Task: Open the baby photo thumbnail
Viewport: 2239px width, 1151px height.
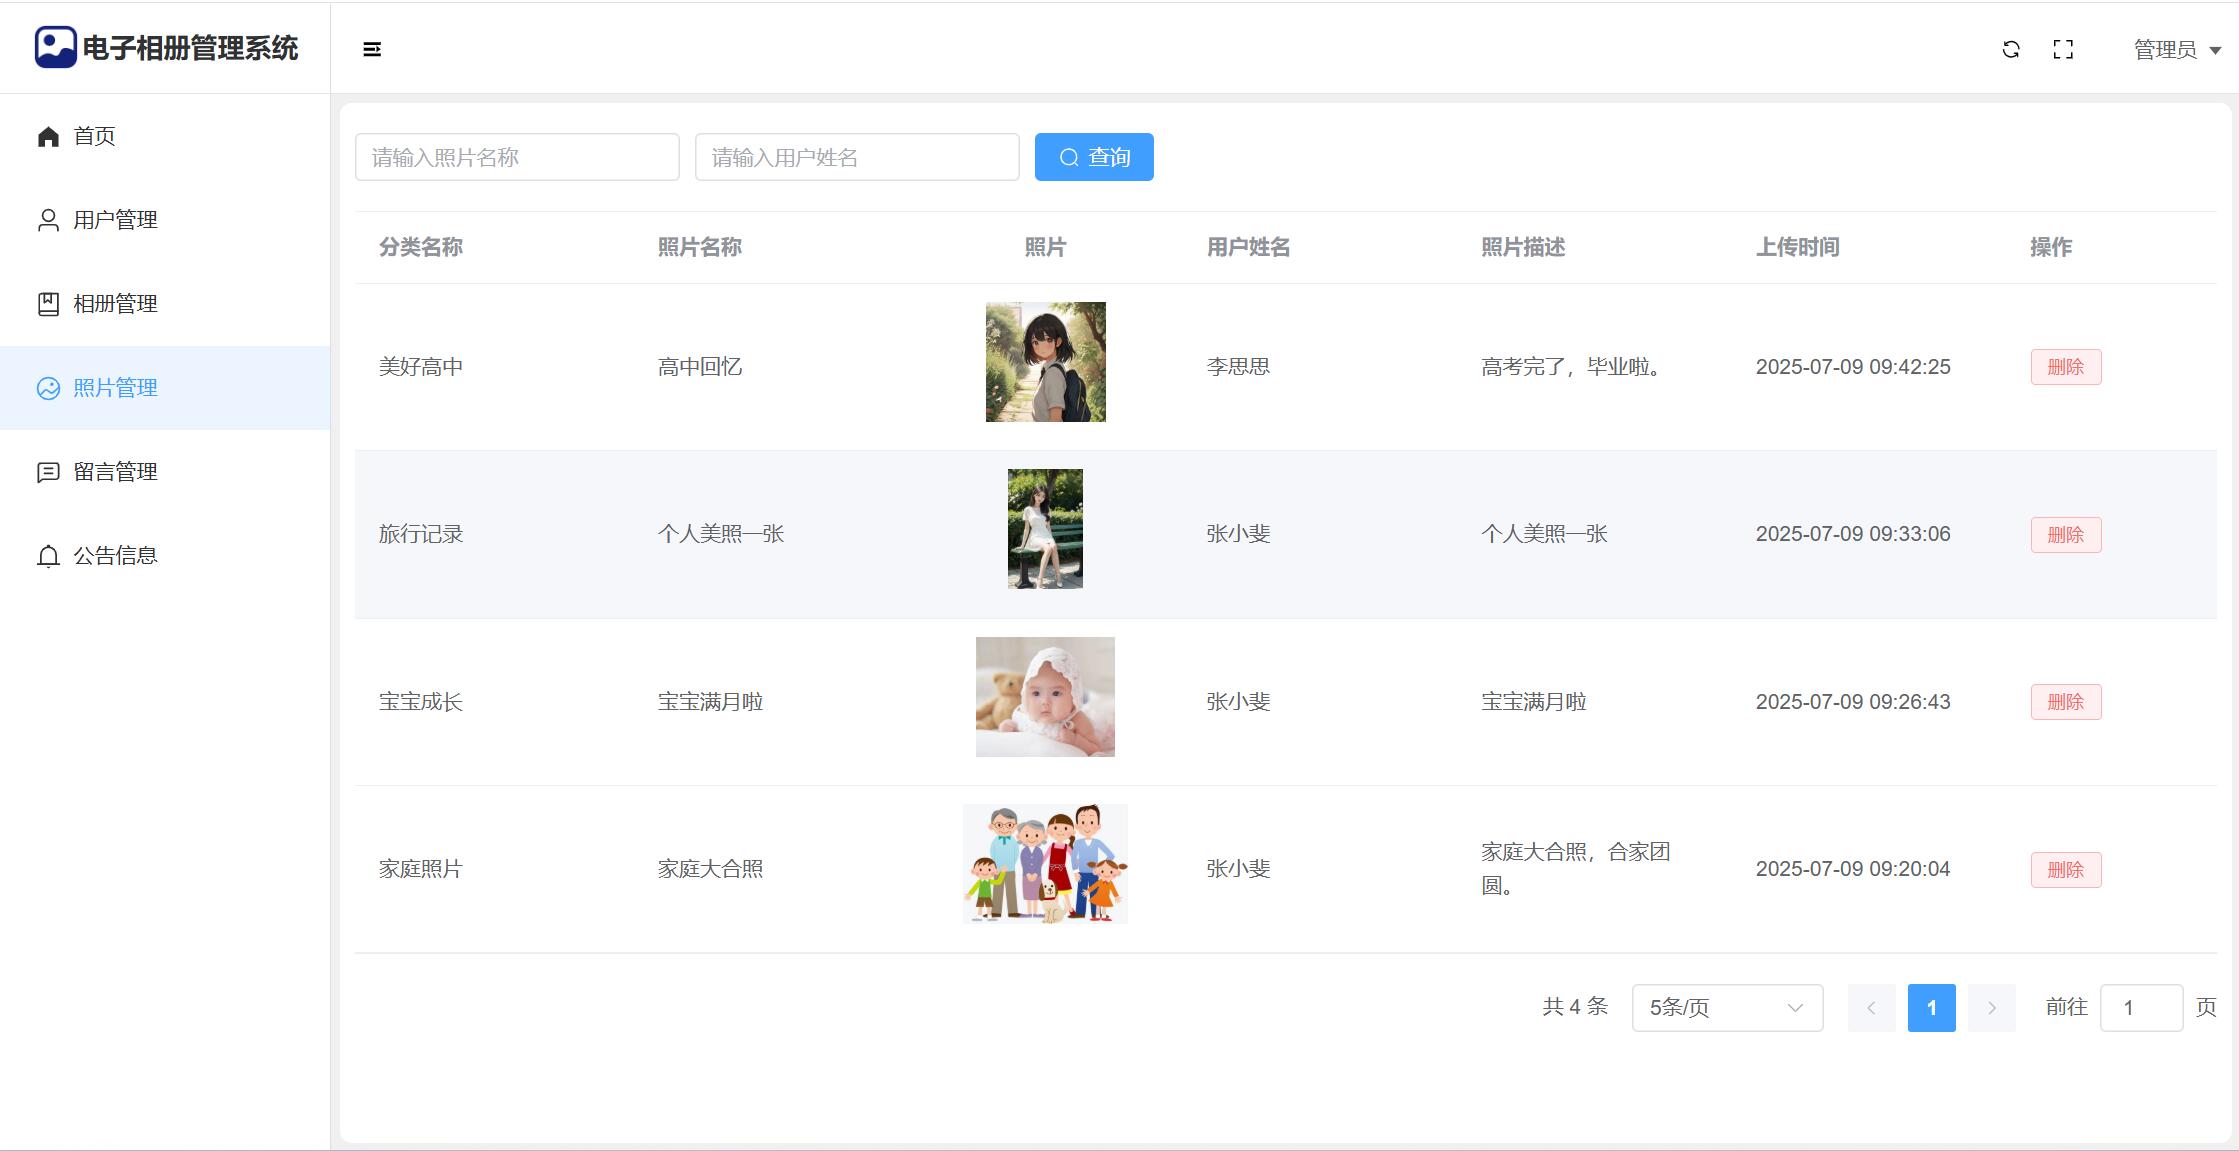Action: (1045, 697)
